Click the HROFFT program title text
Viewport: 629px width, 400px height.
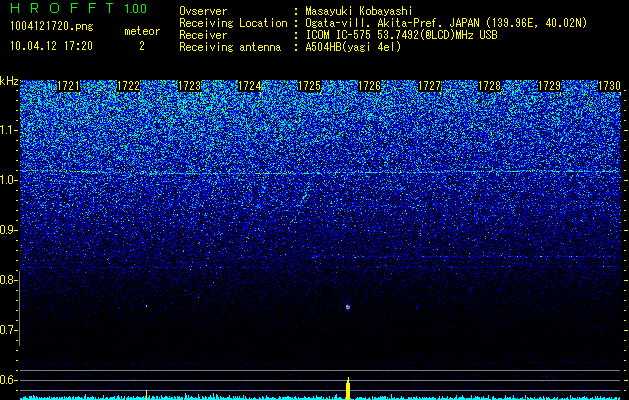coord(62,8)
